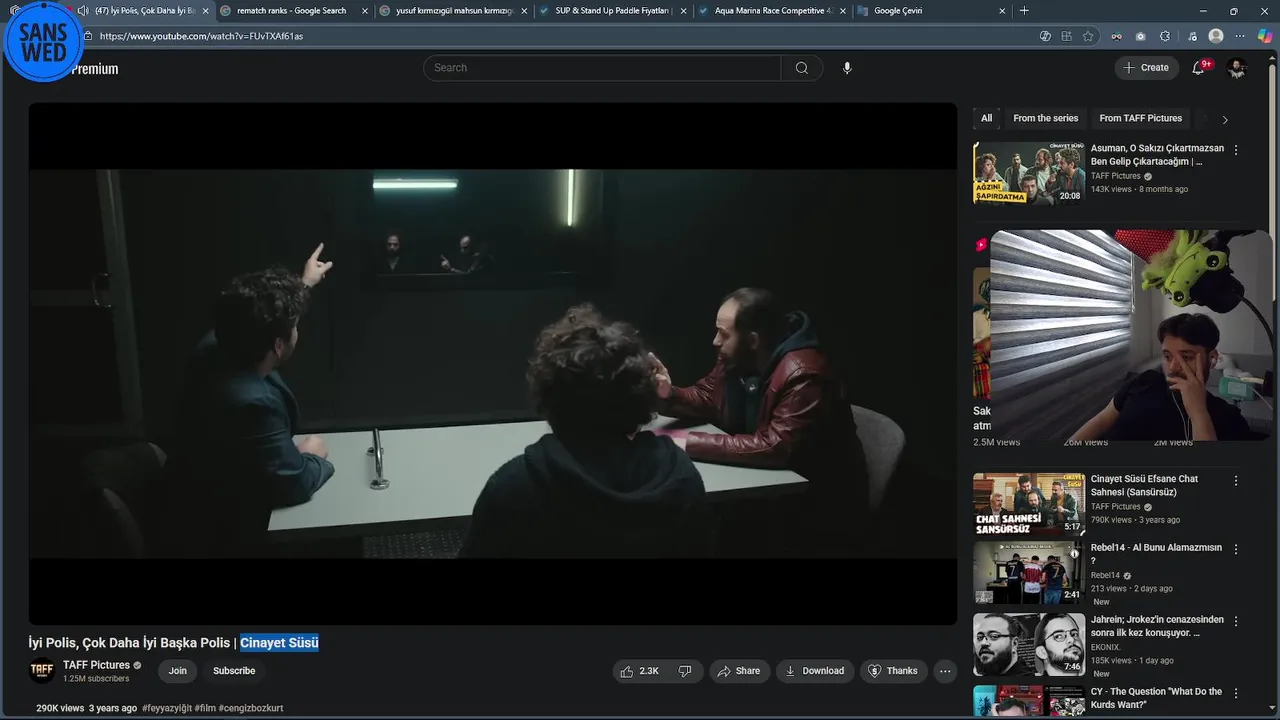This screenshot has height=720, width=1280.
Task: Open Cinayet Süsü Efsane Chat Sahnesi thumbnail
Action: pos(1029,504)
